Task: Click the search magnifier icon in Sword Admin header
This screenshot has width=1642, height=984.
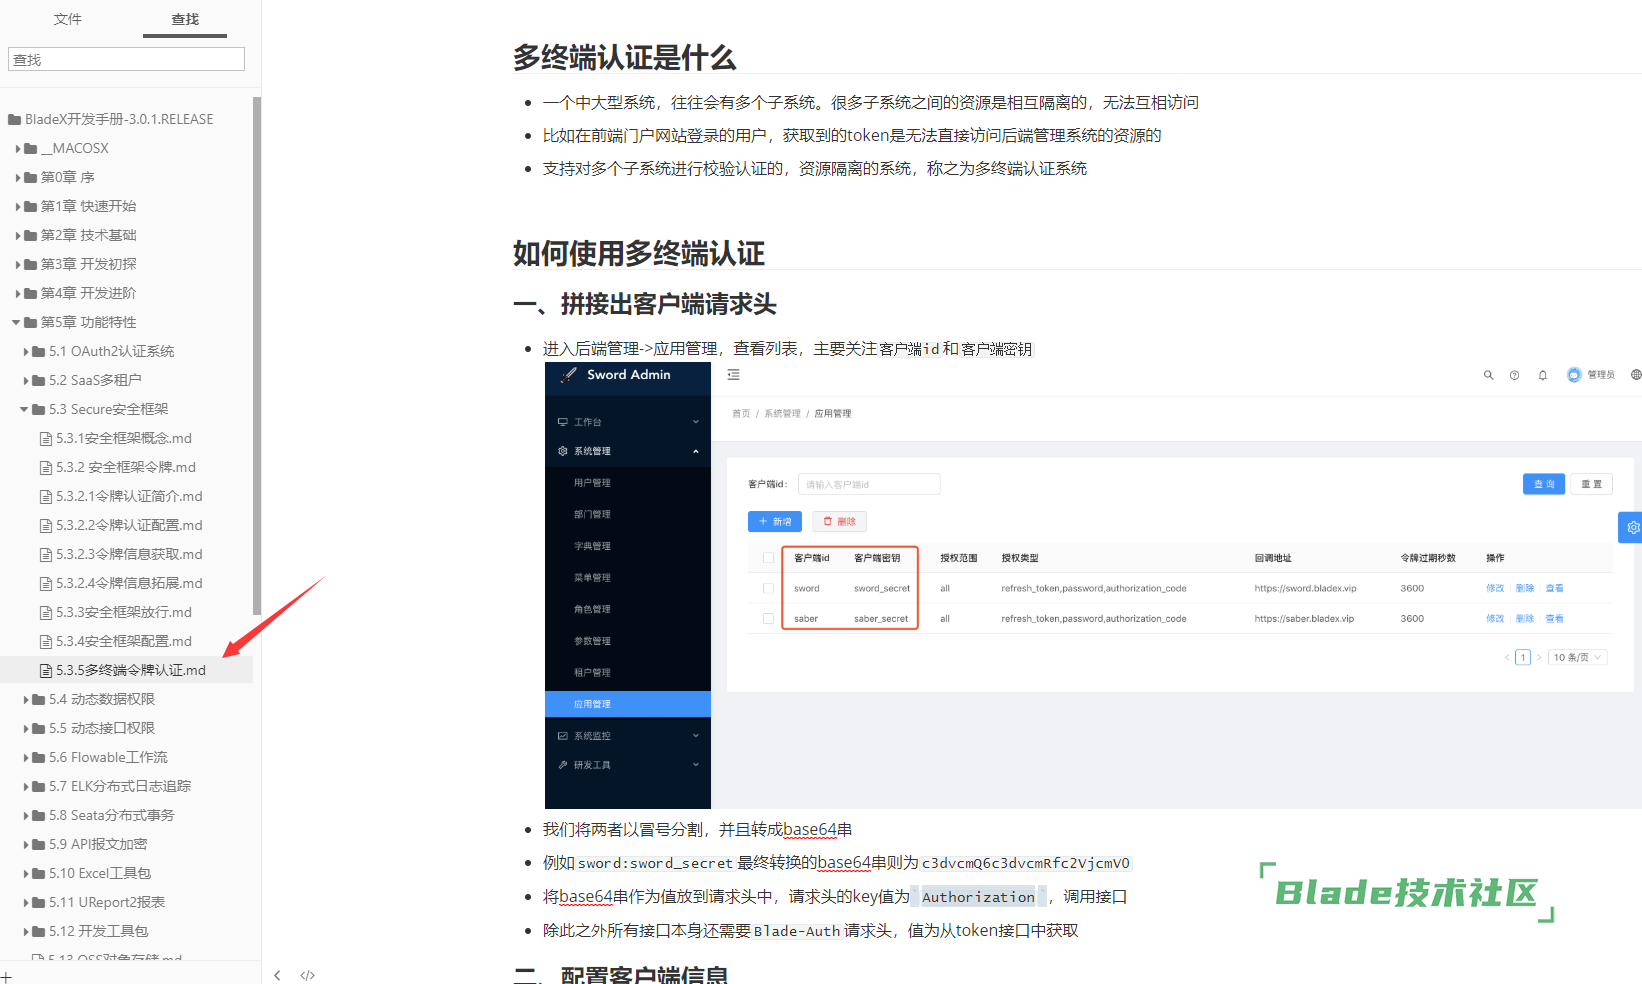Action: (1488, 375)
